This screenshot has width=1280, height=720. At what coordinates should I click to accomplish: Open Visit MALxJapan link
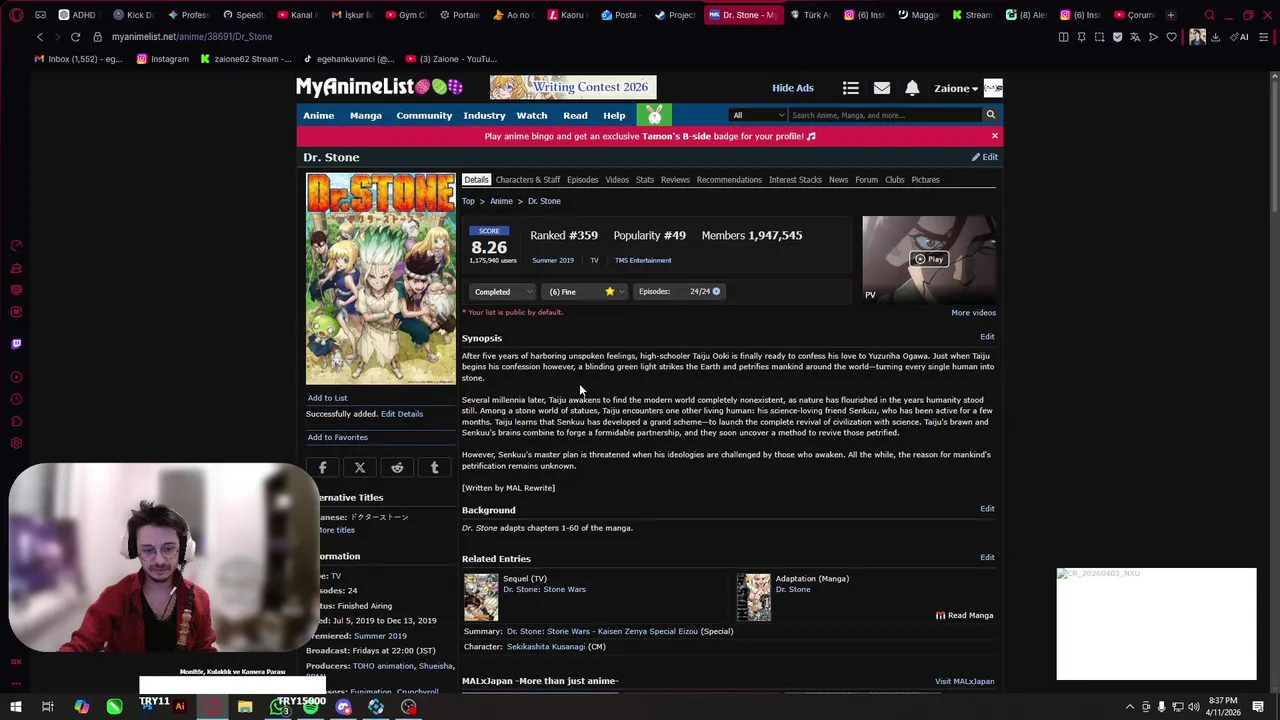(964, 682)
